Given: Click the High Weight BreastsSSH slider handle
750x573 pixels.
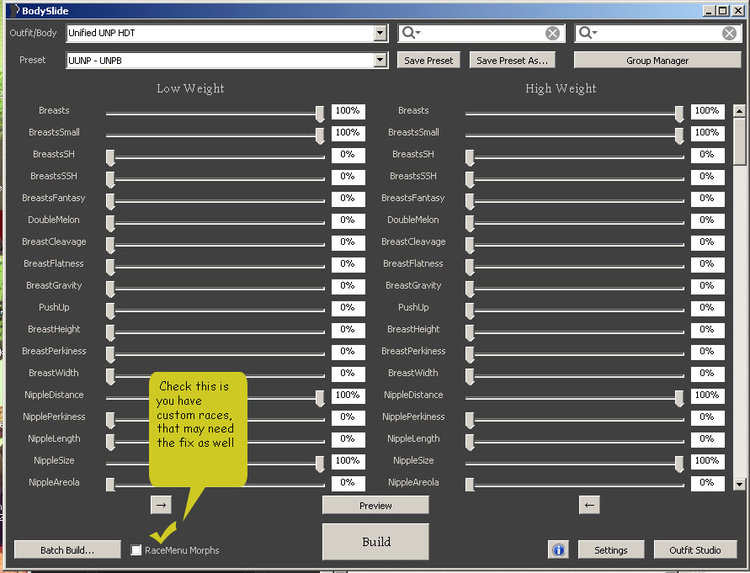Looking at the screenshot, I should (x=470, y=180).
